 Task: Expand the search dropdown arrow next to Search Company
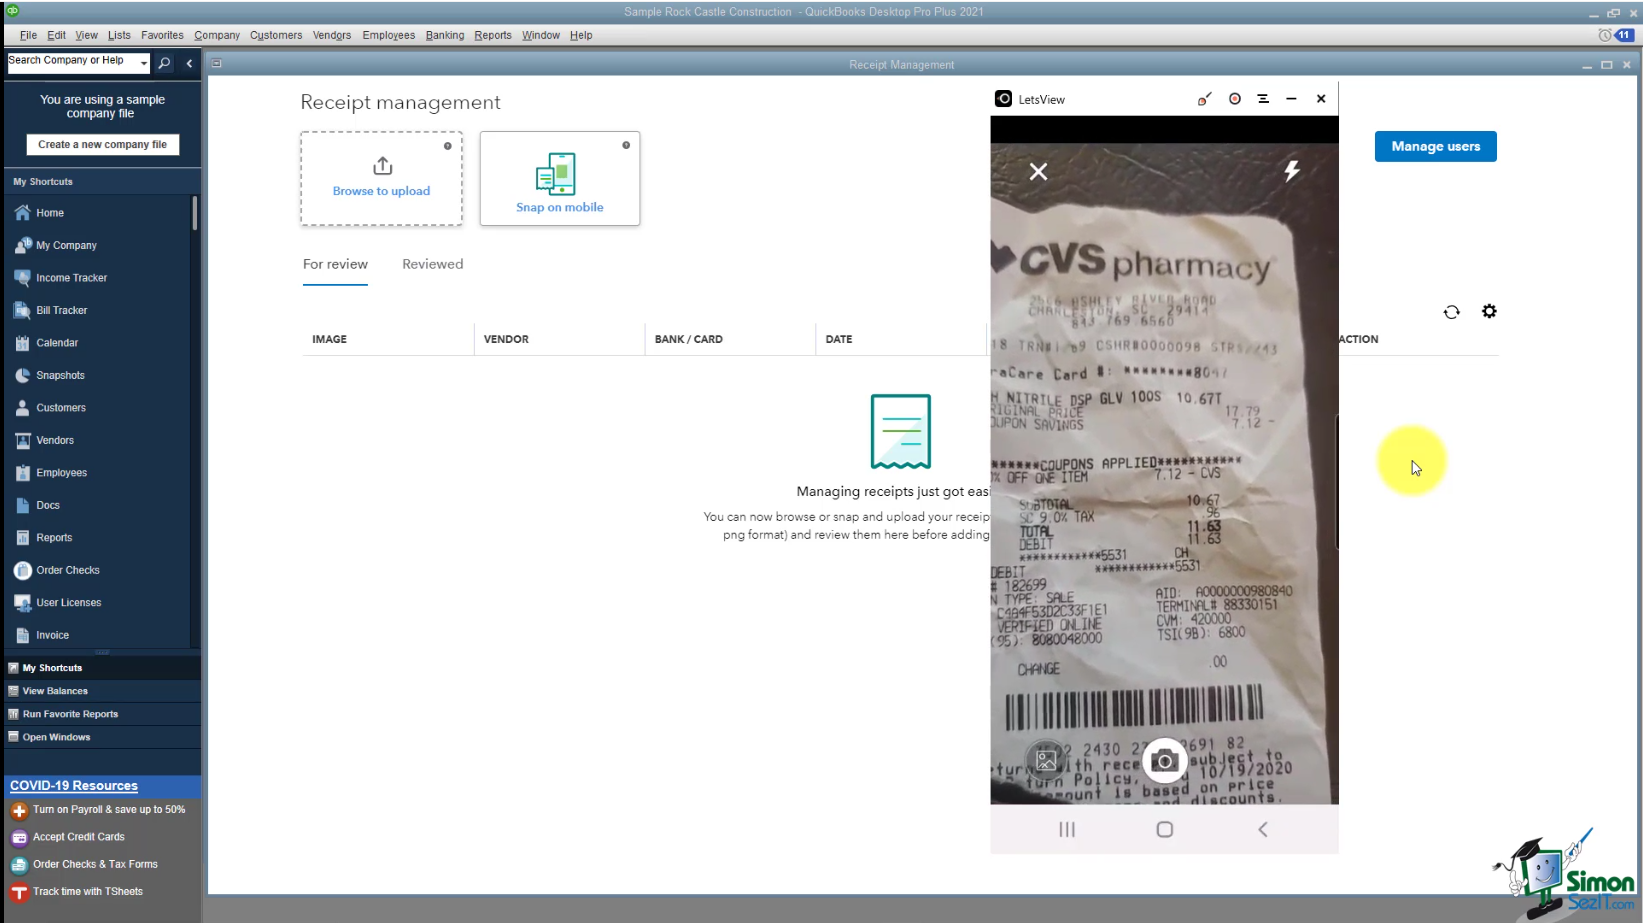[144, 62]
